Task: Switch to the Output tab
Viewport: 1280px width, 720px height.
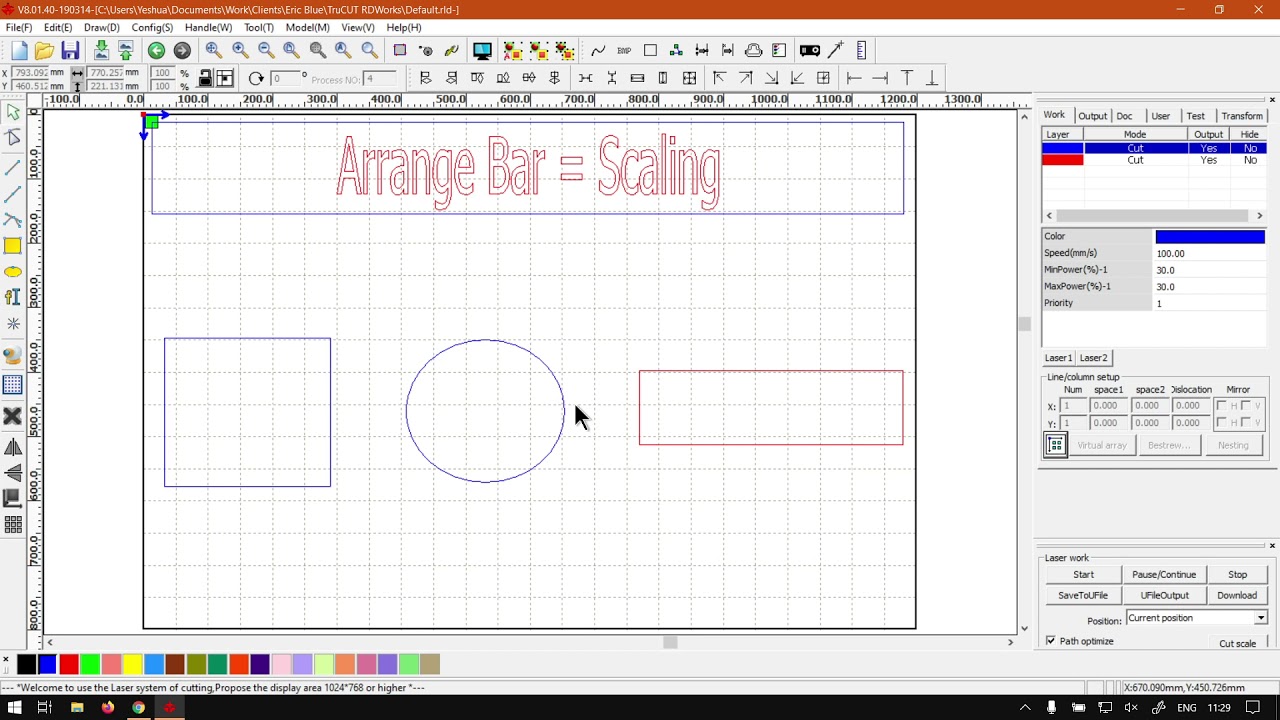Action: [x=1092, y=116]
